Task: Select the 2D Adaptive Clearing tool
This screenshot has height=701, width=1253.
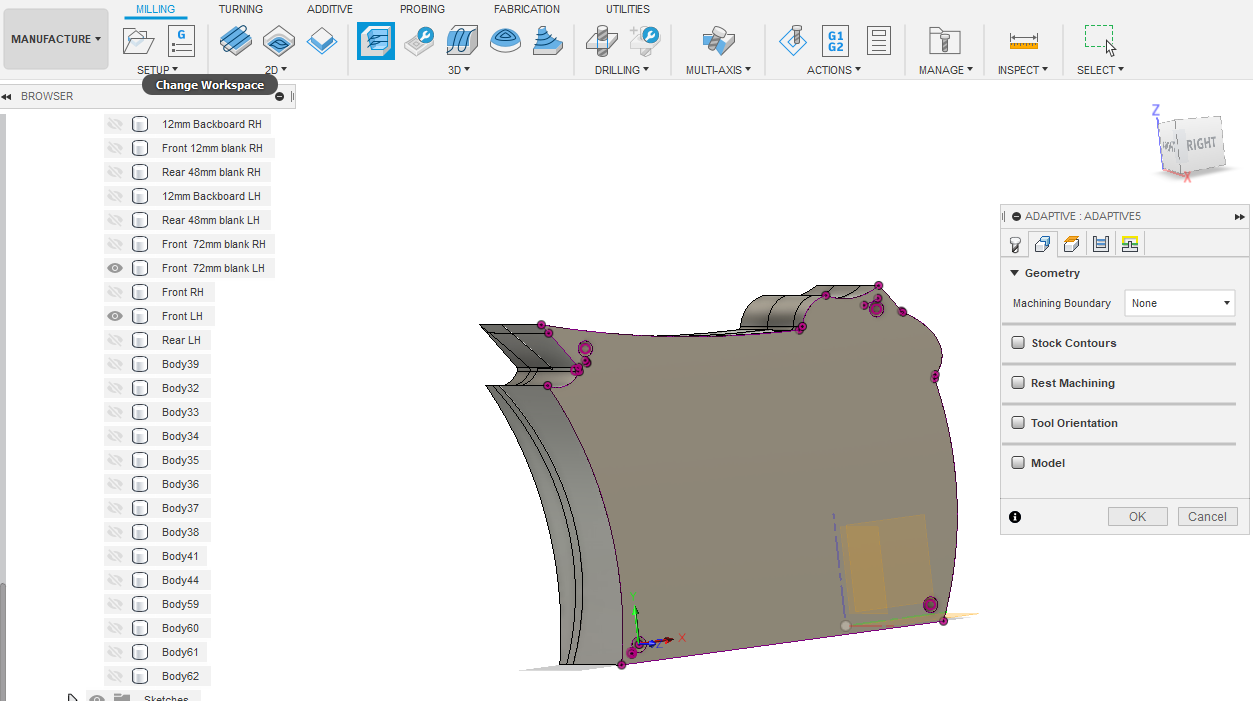Action: coord(235,41)
